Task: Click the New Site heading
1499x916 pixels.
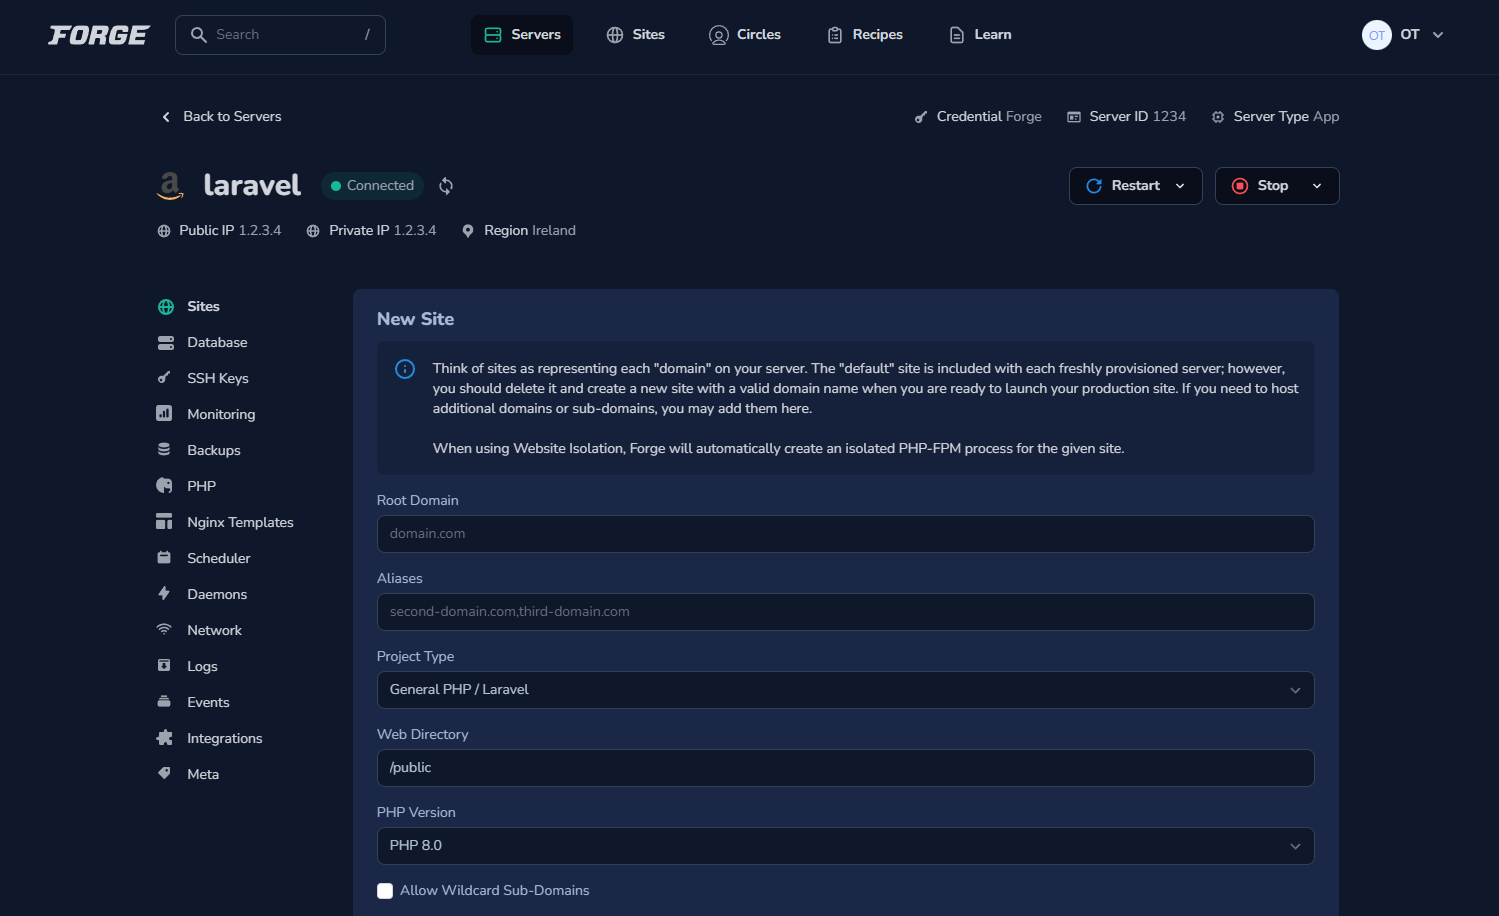Action: click(x=415, y=319)
